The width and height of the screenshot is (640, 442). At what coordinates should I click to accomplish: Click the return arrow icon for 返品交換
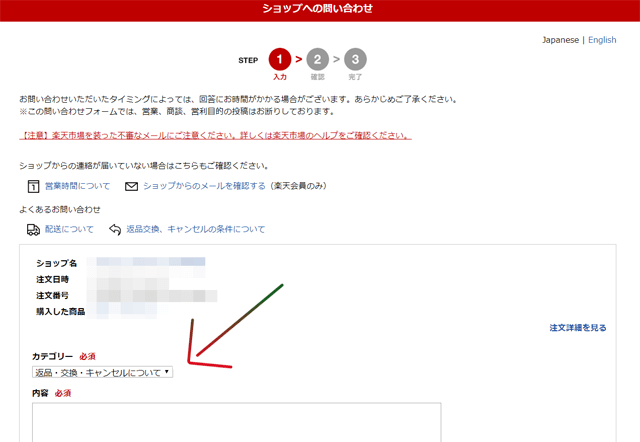pyautogui.click(x=115, y=230)
